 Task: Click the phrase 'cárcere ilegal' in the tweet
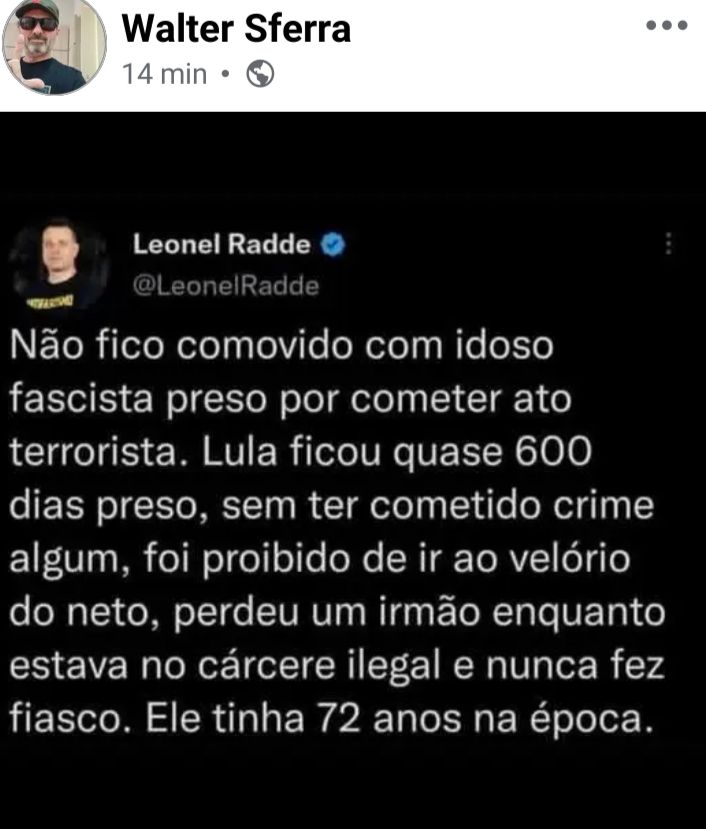319,665
